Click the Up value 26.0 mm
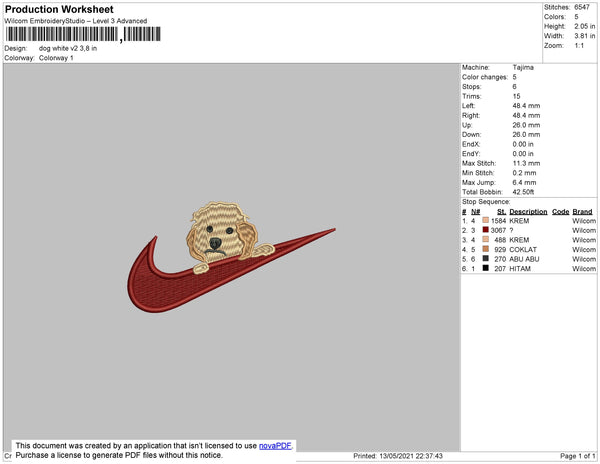Screen dimensions: 600x464 pyautogui.click(x=526, y=125)
